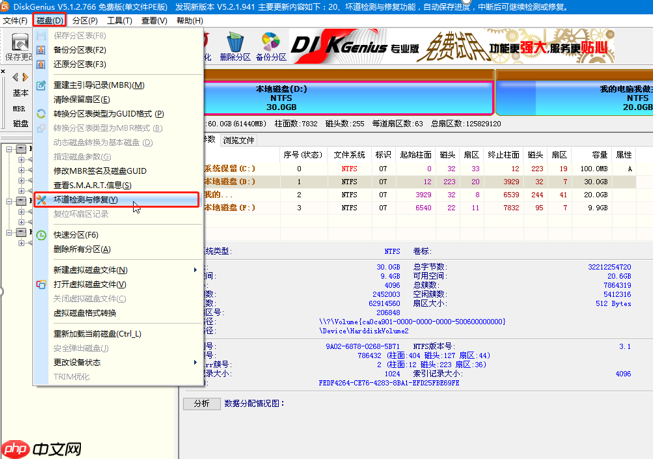Viewport: 653px width, 459px height.
Task: Click the overlapping squares icon for 打开虚拟磁盘文件
Action: click(x=41, y=284)
